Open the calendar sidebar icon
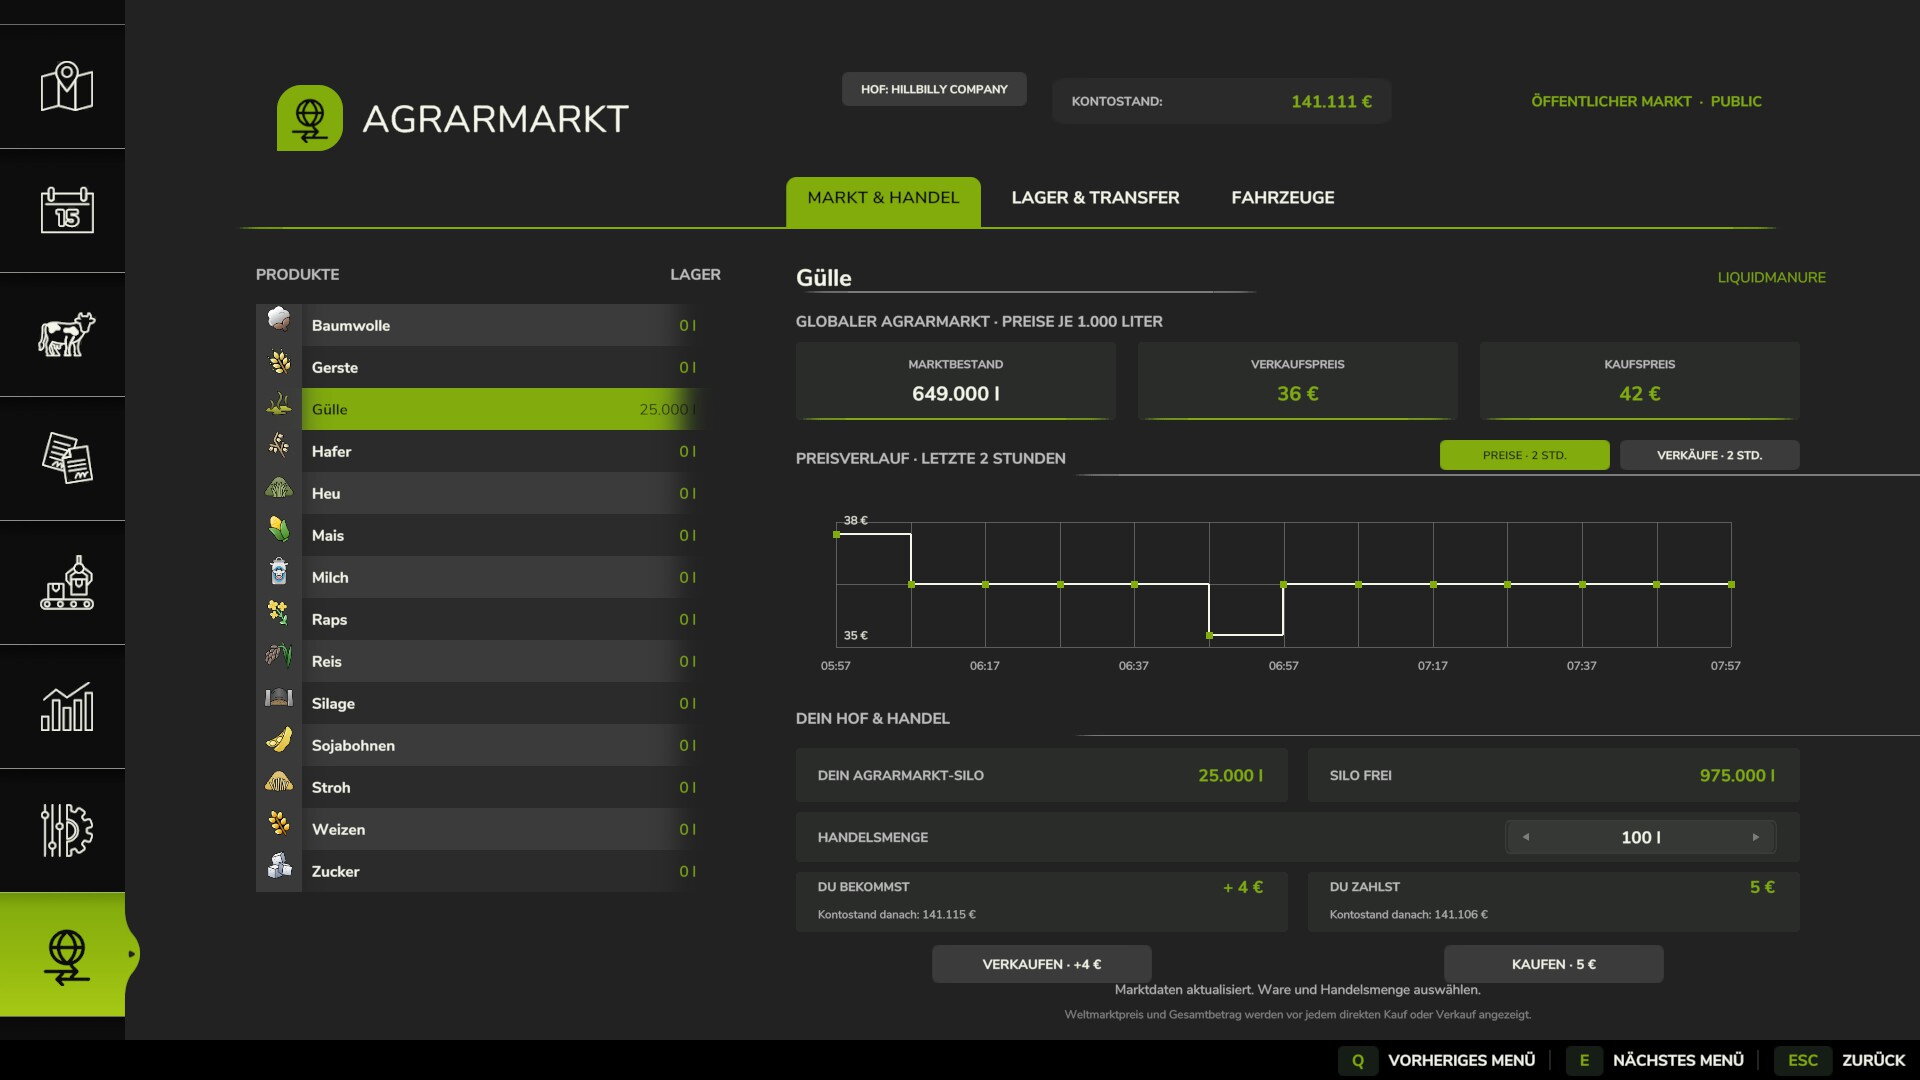This screenshot has width=1920, height=1080. click(66, 211)
